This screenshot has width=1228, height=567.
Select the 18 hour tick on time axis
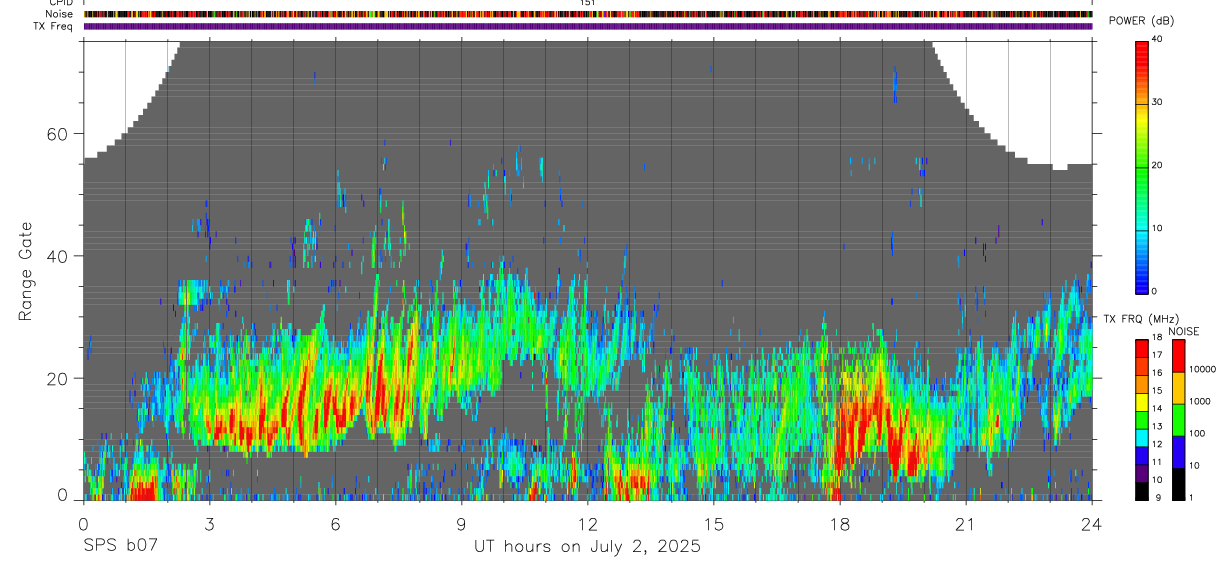[x=840, y=522]
